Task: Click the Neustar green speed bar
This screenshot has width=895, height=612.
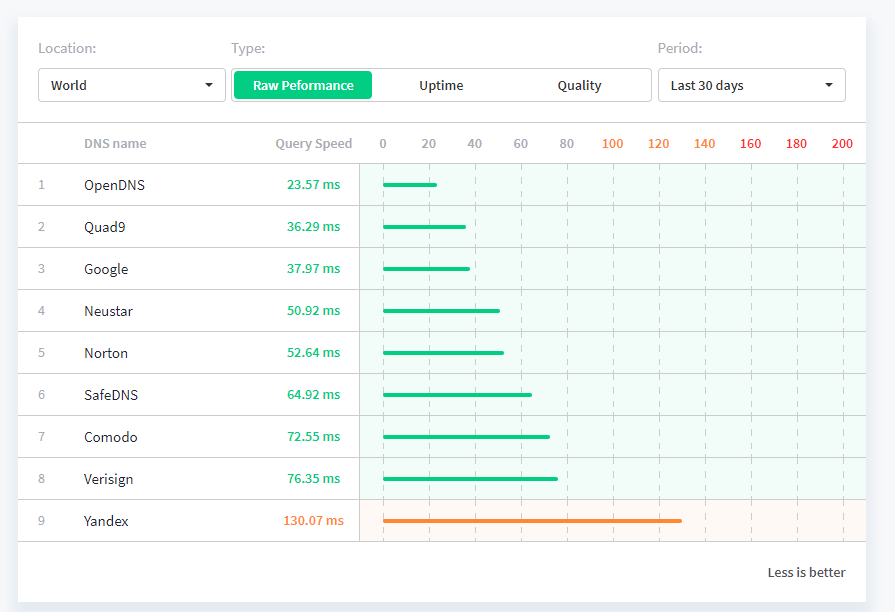Action: point(442,311)
